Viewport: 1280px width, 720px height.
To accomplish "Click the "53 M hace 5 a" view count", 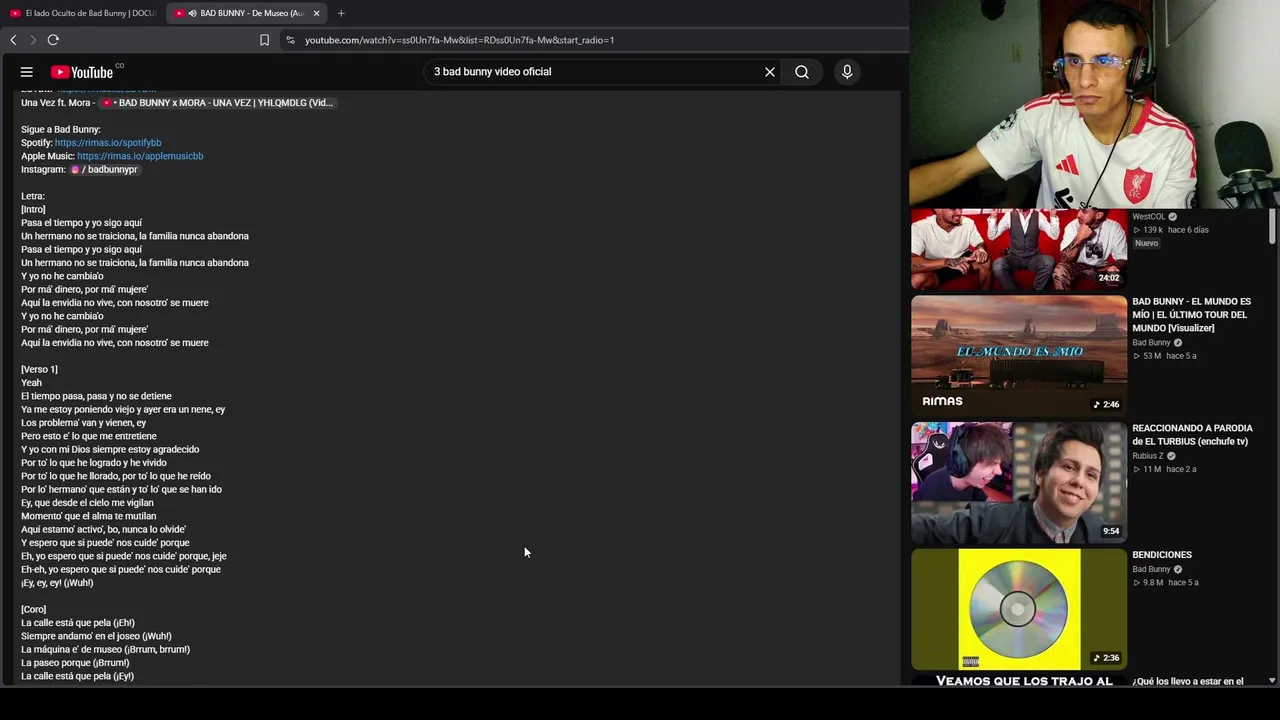I will 1164,356.
